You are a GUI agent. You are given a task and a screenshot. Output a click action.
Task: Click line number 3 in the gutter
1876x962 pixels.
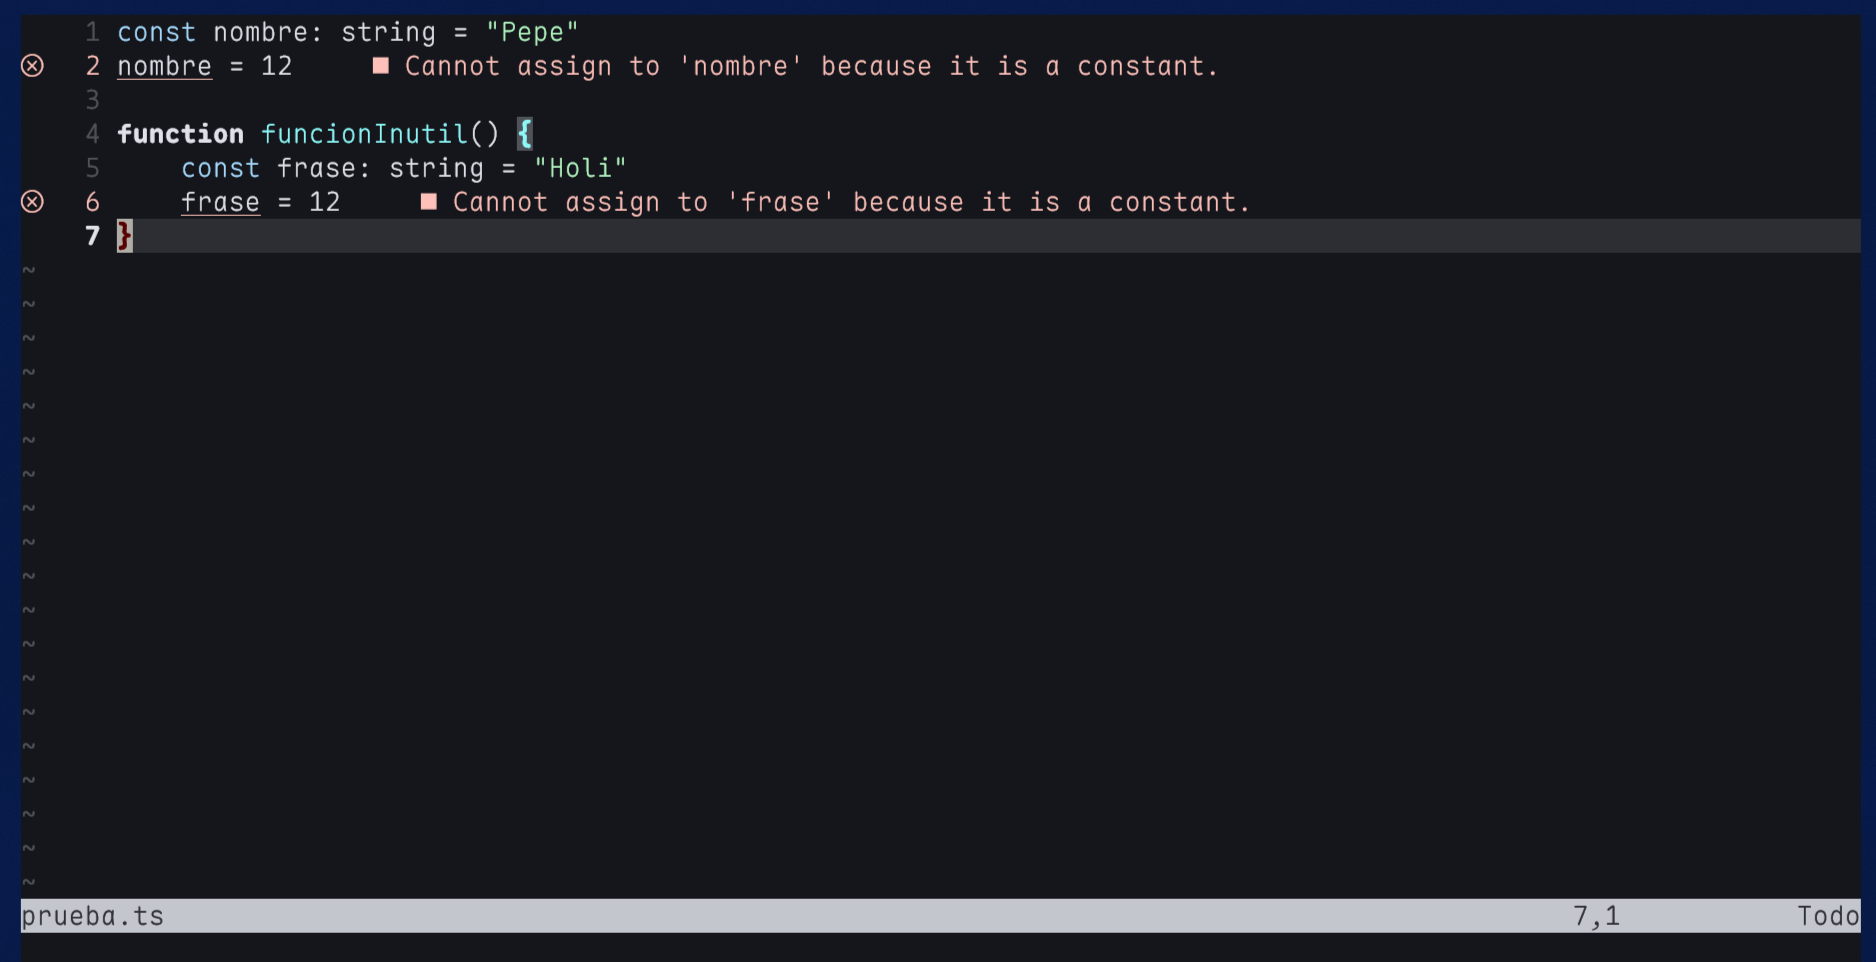click(x=92, y=100)
